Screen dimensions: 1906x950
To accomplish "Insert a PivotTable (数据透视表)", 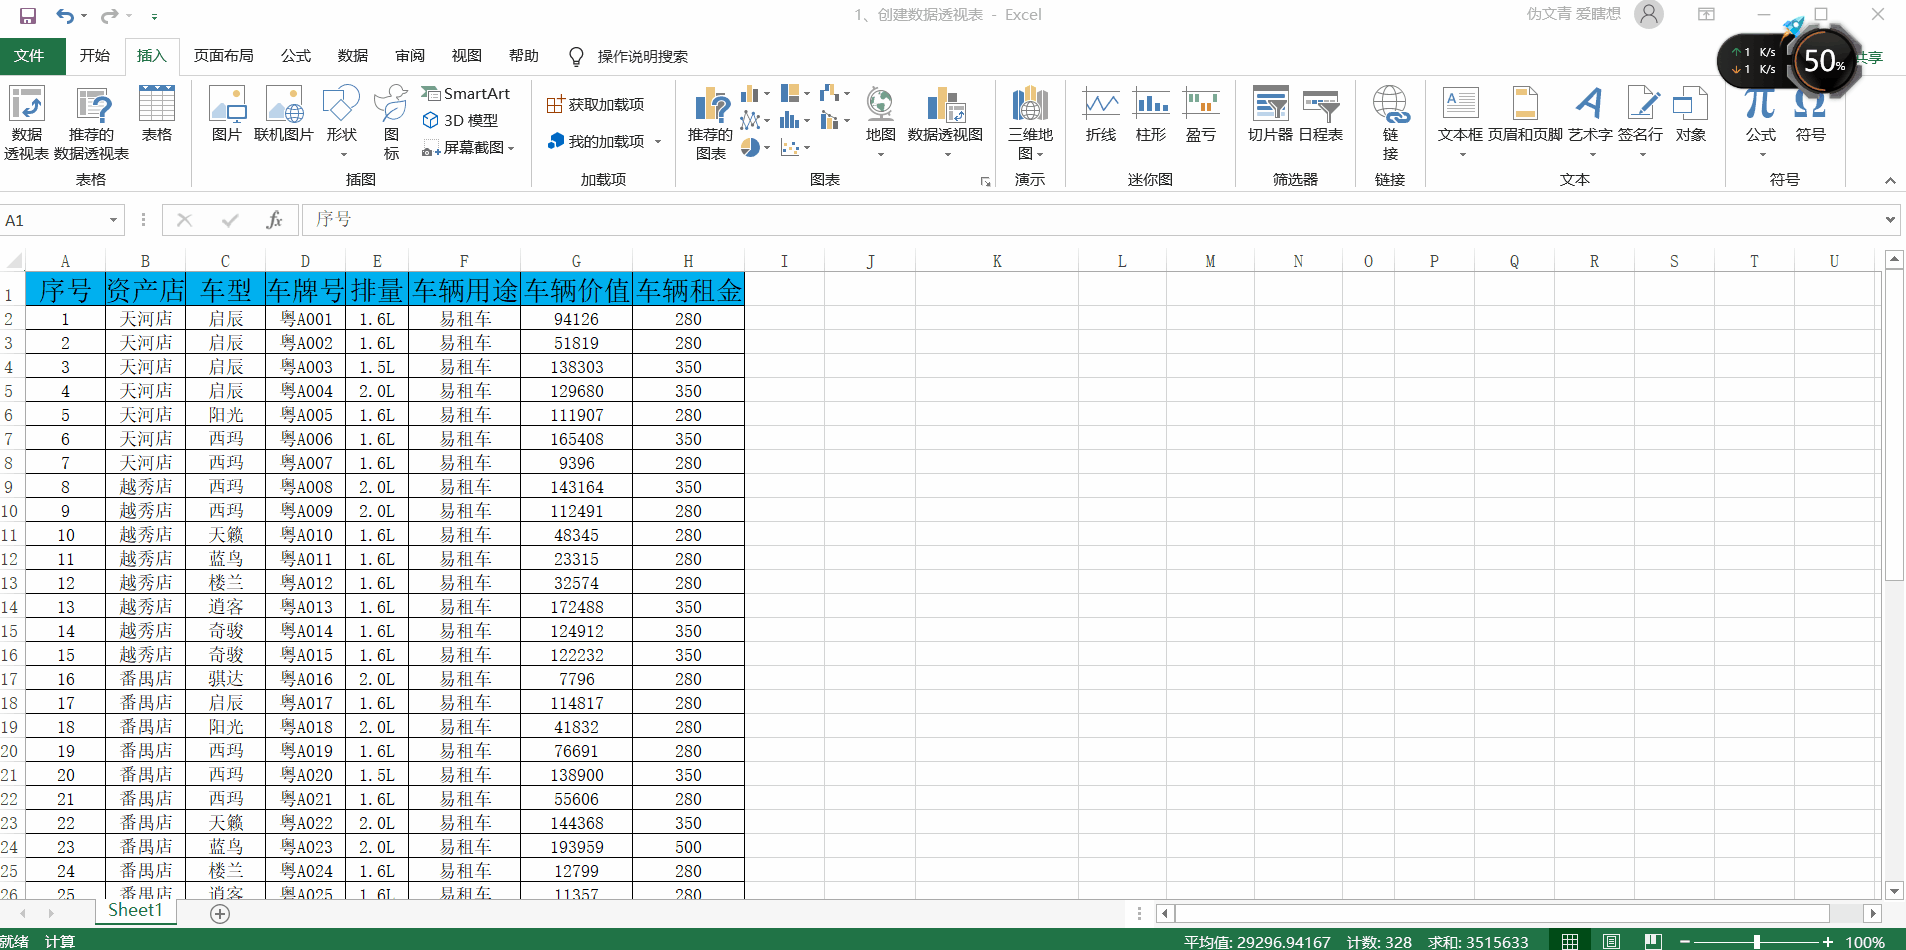I will tap(26, 124).
